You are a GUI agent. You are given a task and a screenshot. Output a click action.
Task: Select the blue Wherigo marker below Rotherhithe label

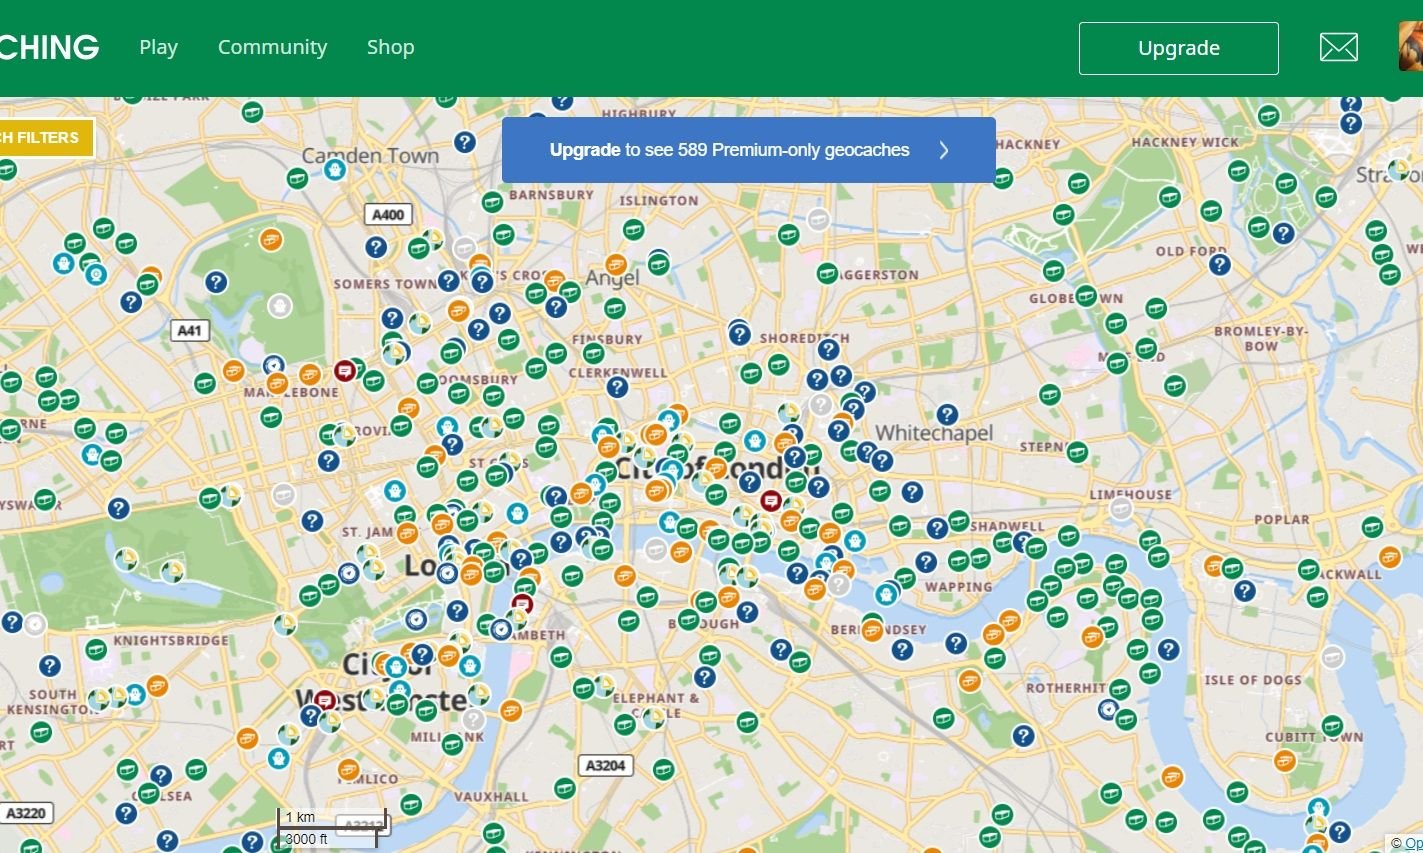pos(1108,709)
